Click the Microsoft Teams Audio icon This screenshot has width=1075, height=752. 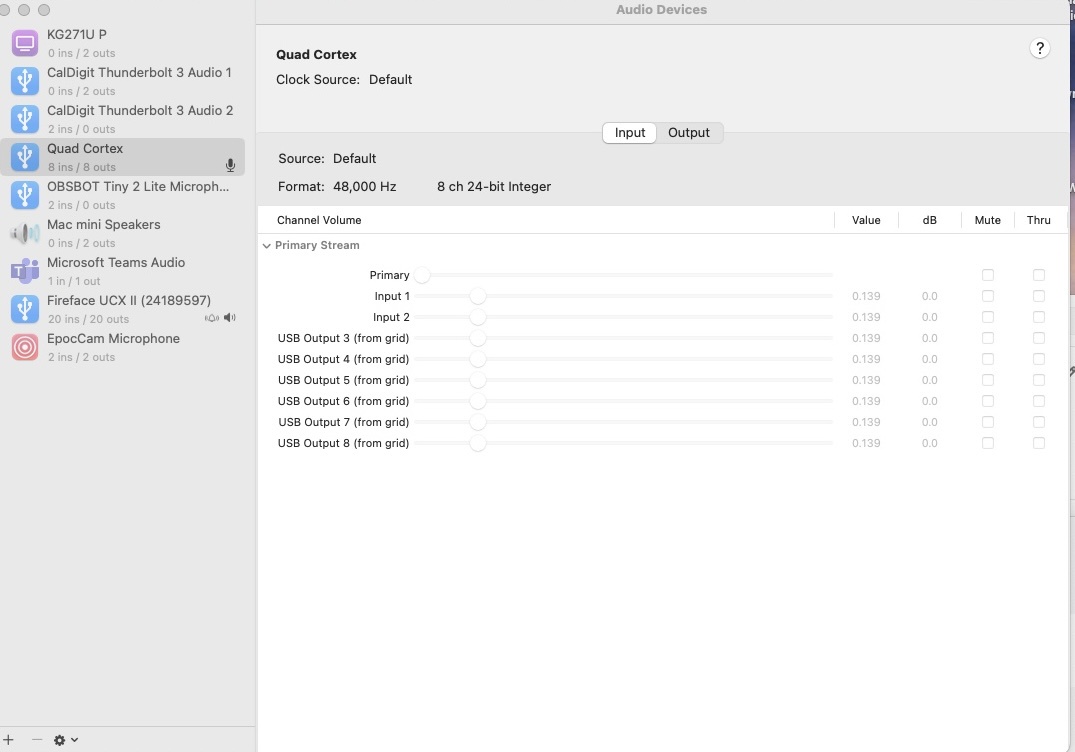click(25, 271)
